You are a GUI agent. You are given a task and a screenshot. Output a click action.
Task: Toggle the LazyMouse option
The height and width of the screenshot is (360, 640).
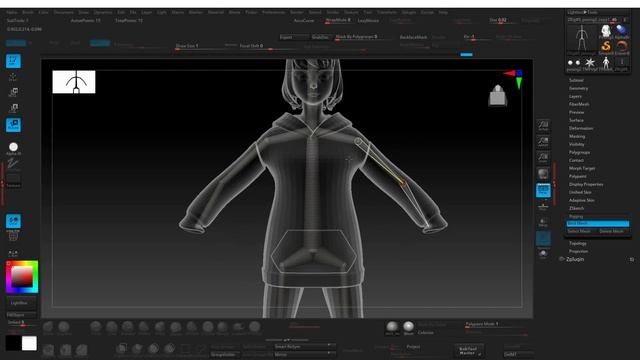click(x=368, y=20)
